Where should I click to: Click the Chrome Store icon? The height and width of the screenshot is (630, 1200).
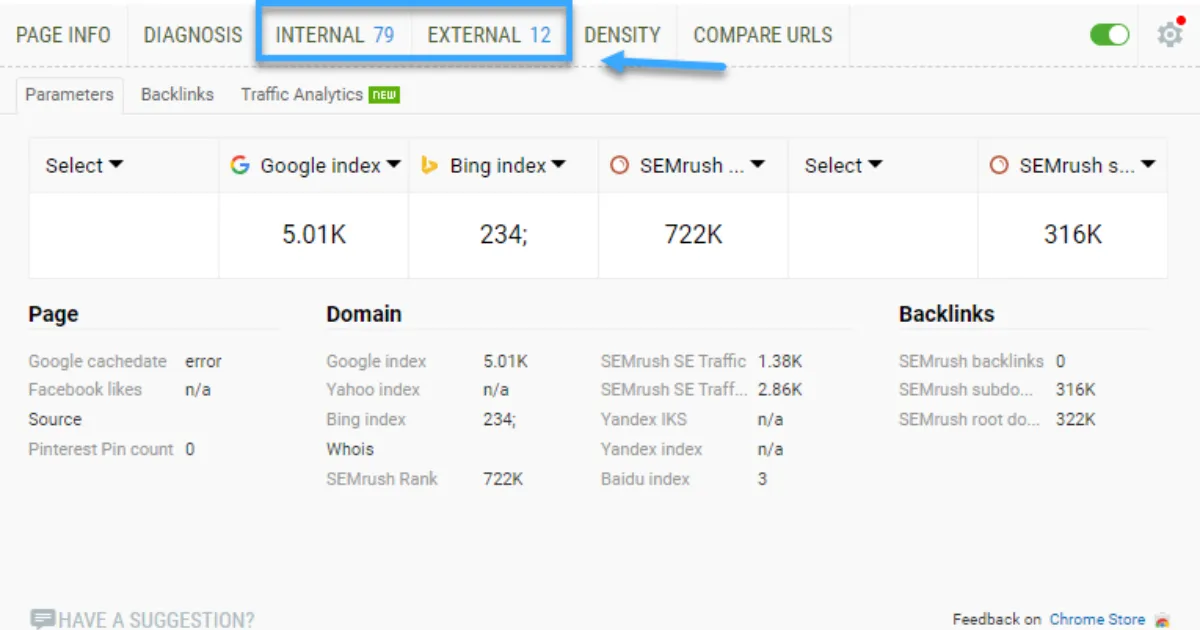1161,620
